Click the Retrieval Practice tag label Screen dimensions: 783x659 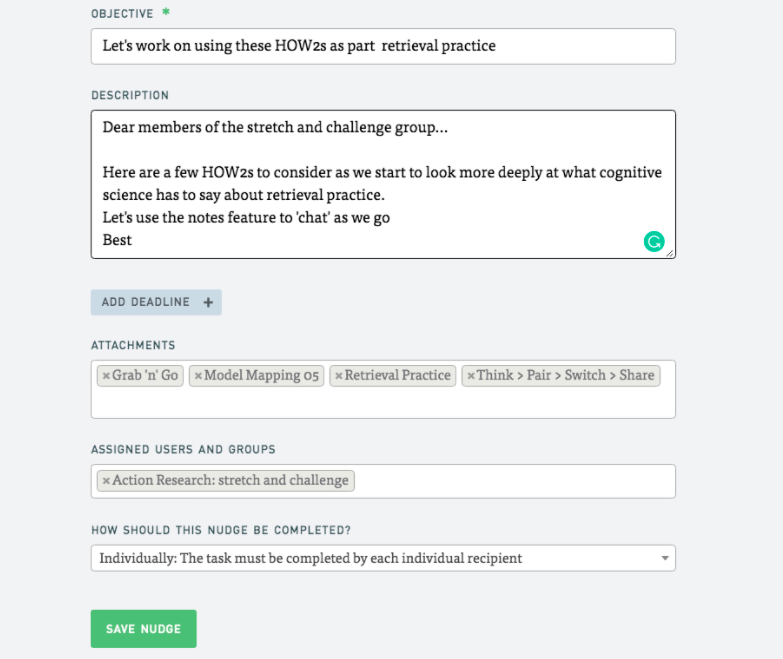[x=397, y=375]
